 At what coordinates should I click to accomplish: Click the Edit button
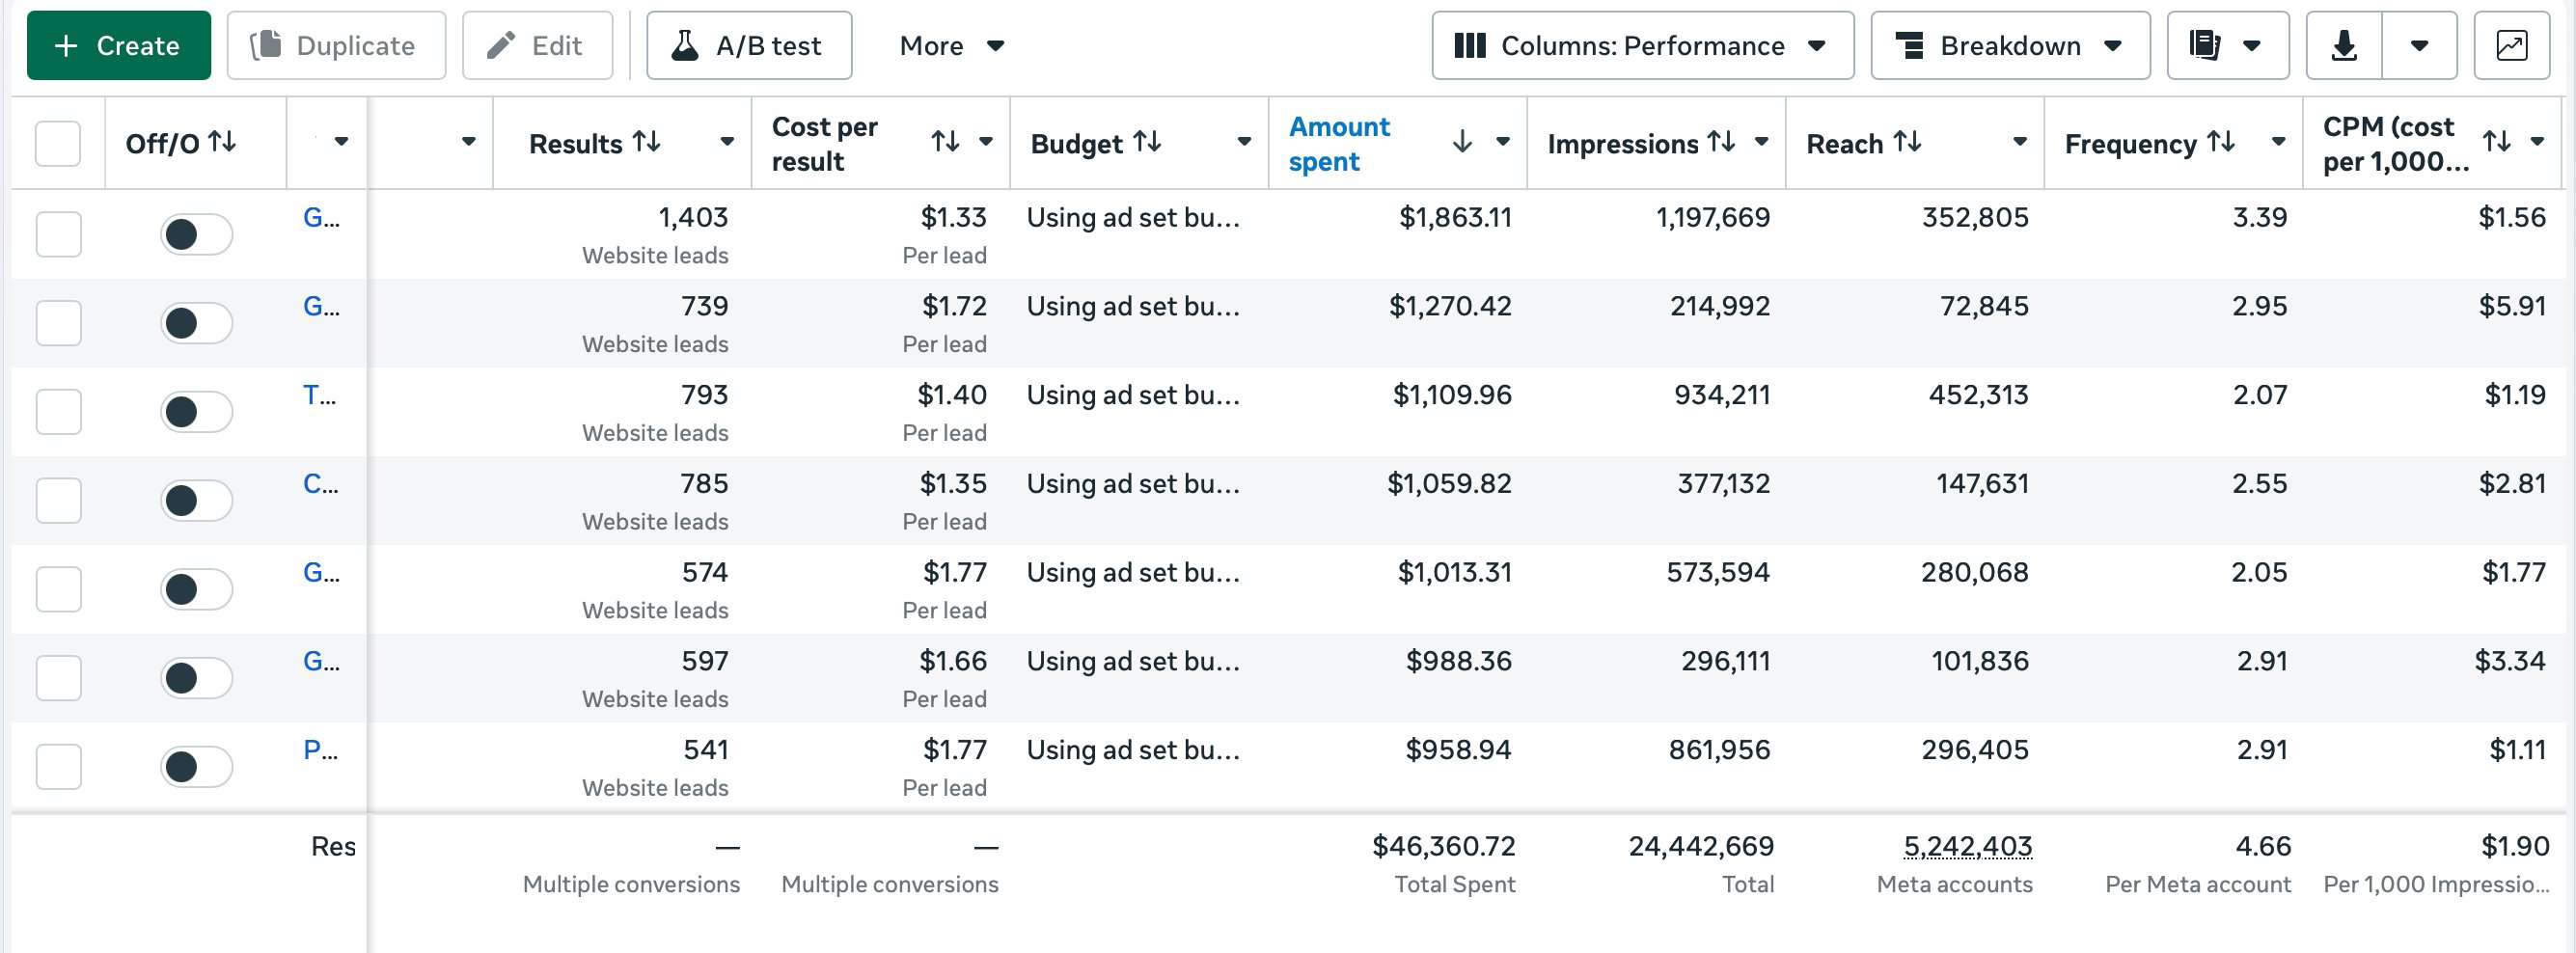point(537,46)
